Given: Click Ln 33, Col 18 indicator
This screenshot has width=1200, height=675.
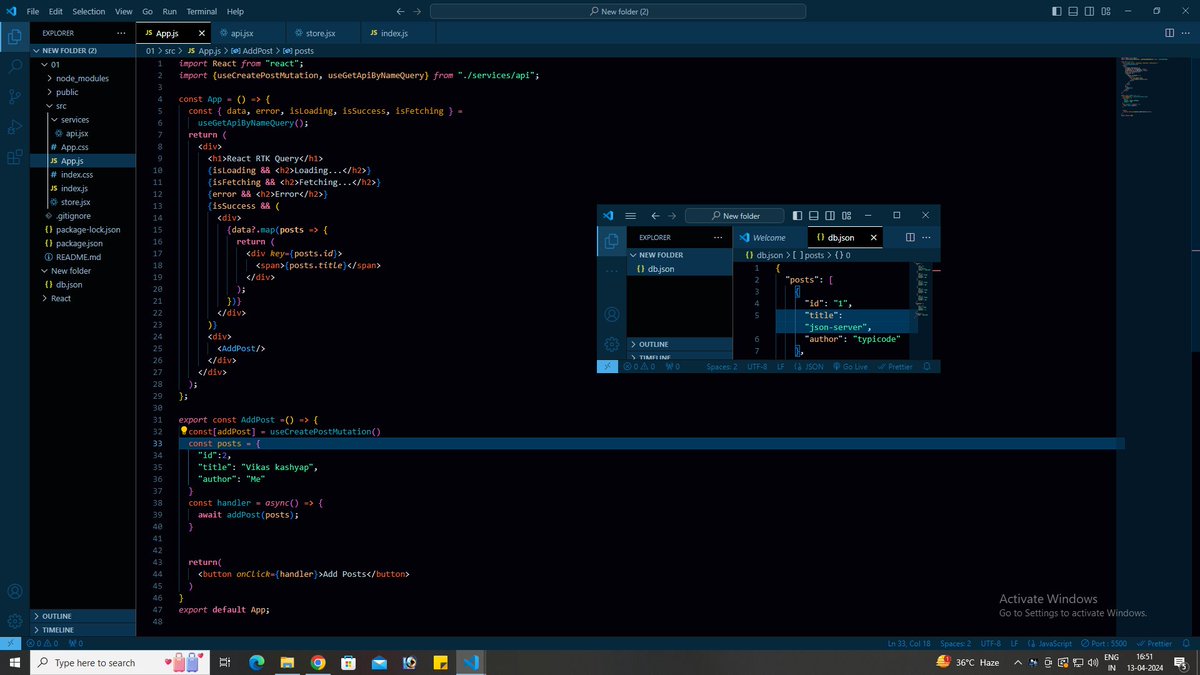Looking at the screenshot, I should (908, 643).
